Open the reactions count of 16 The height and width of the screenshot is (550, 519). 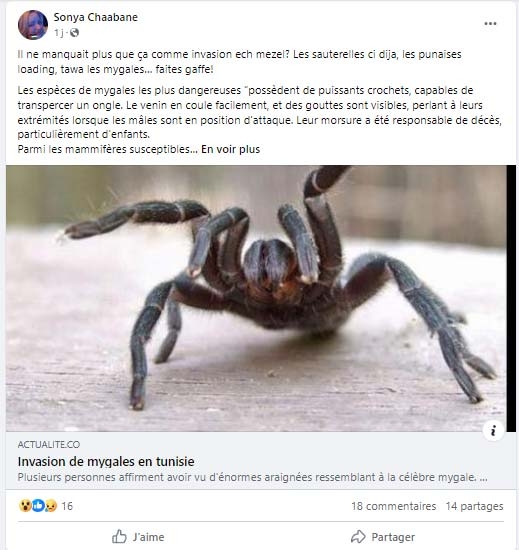click(67, 506)
